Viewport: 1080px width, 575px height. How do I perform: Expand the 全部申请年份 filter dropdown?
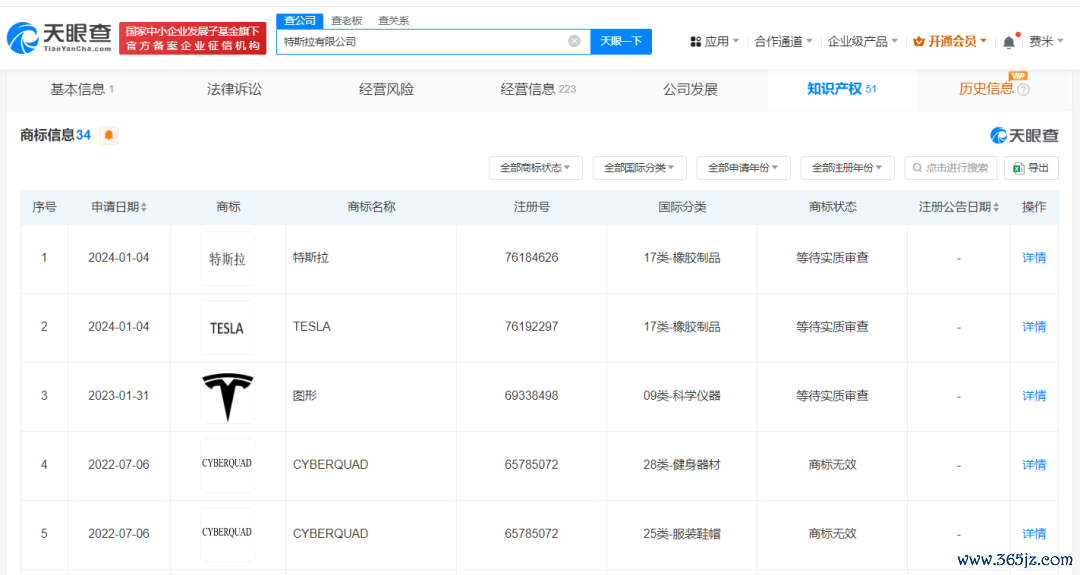(x=743, y=167)
